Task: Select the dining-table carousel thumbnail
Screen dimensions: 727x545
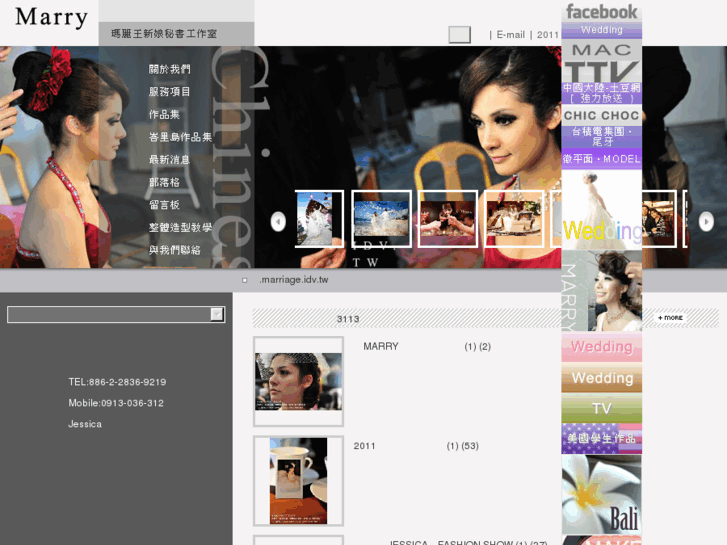Action: tap(514, 219)
